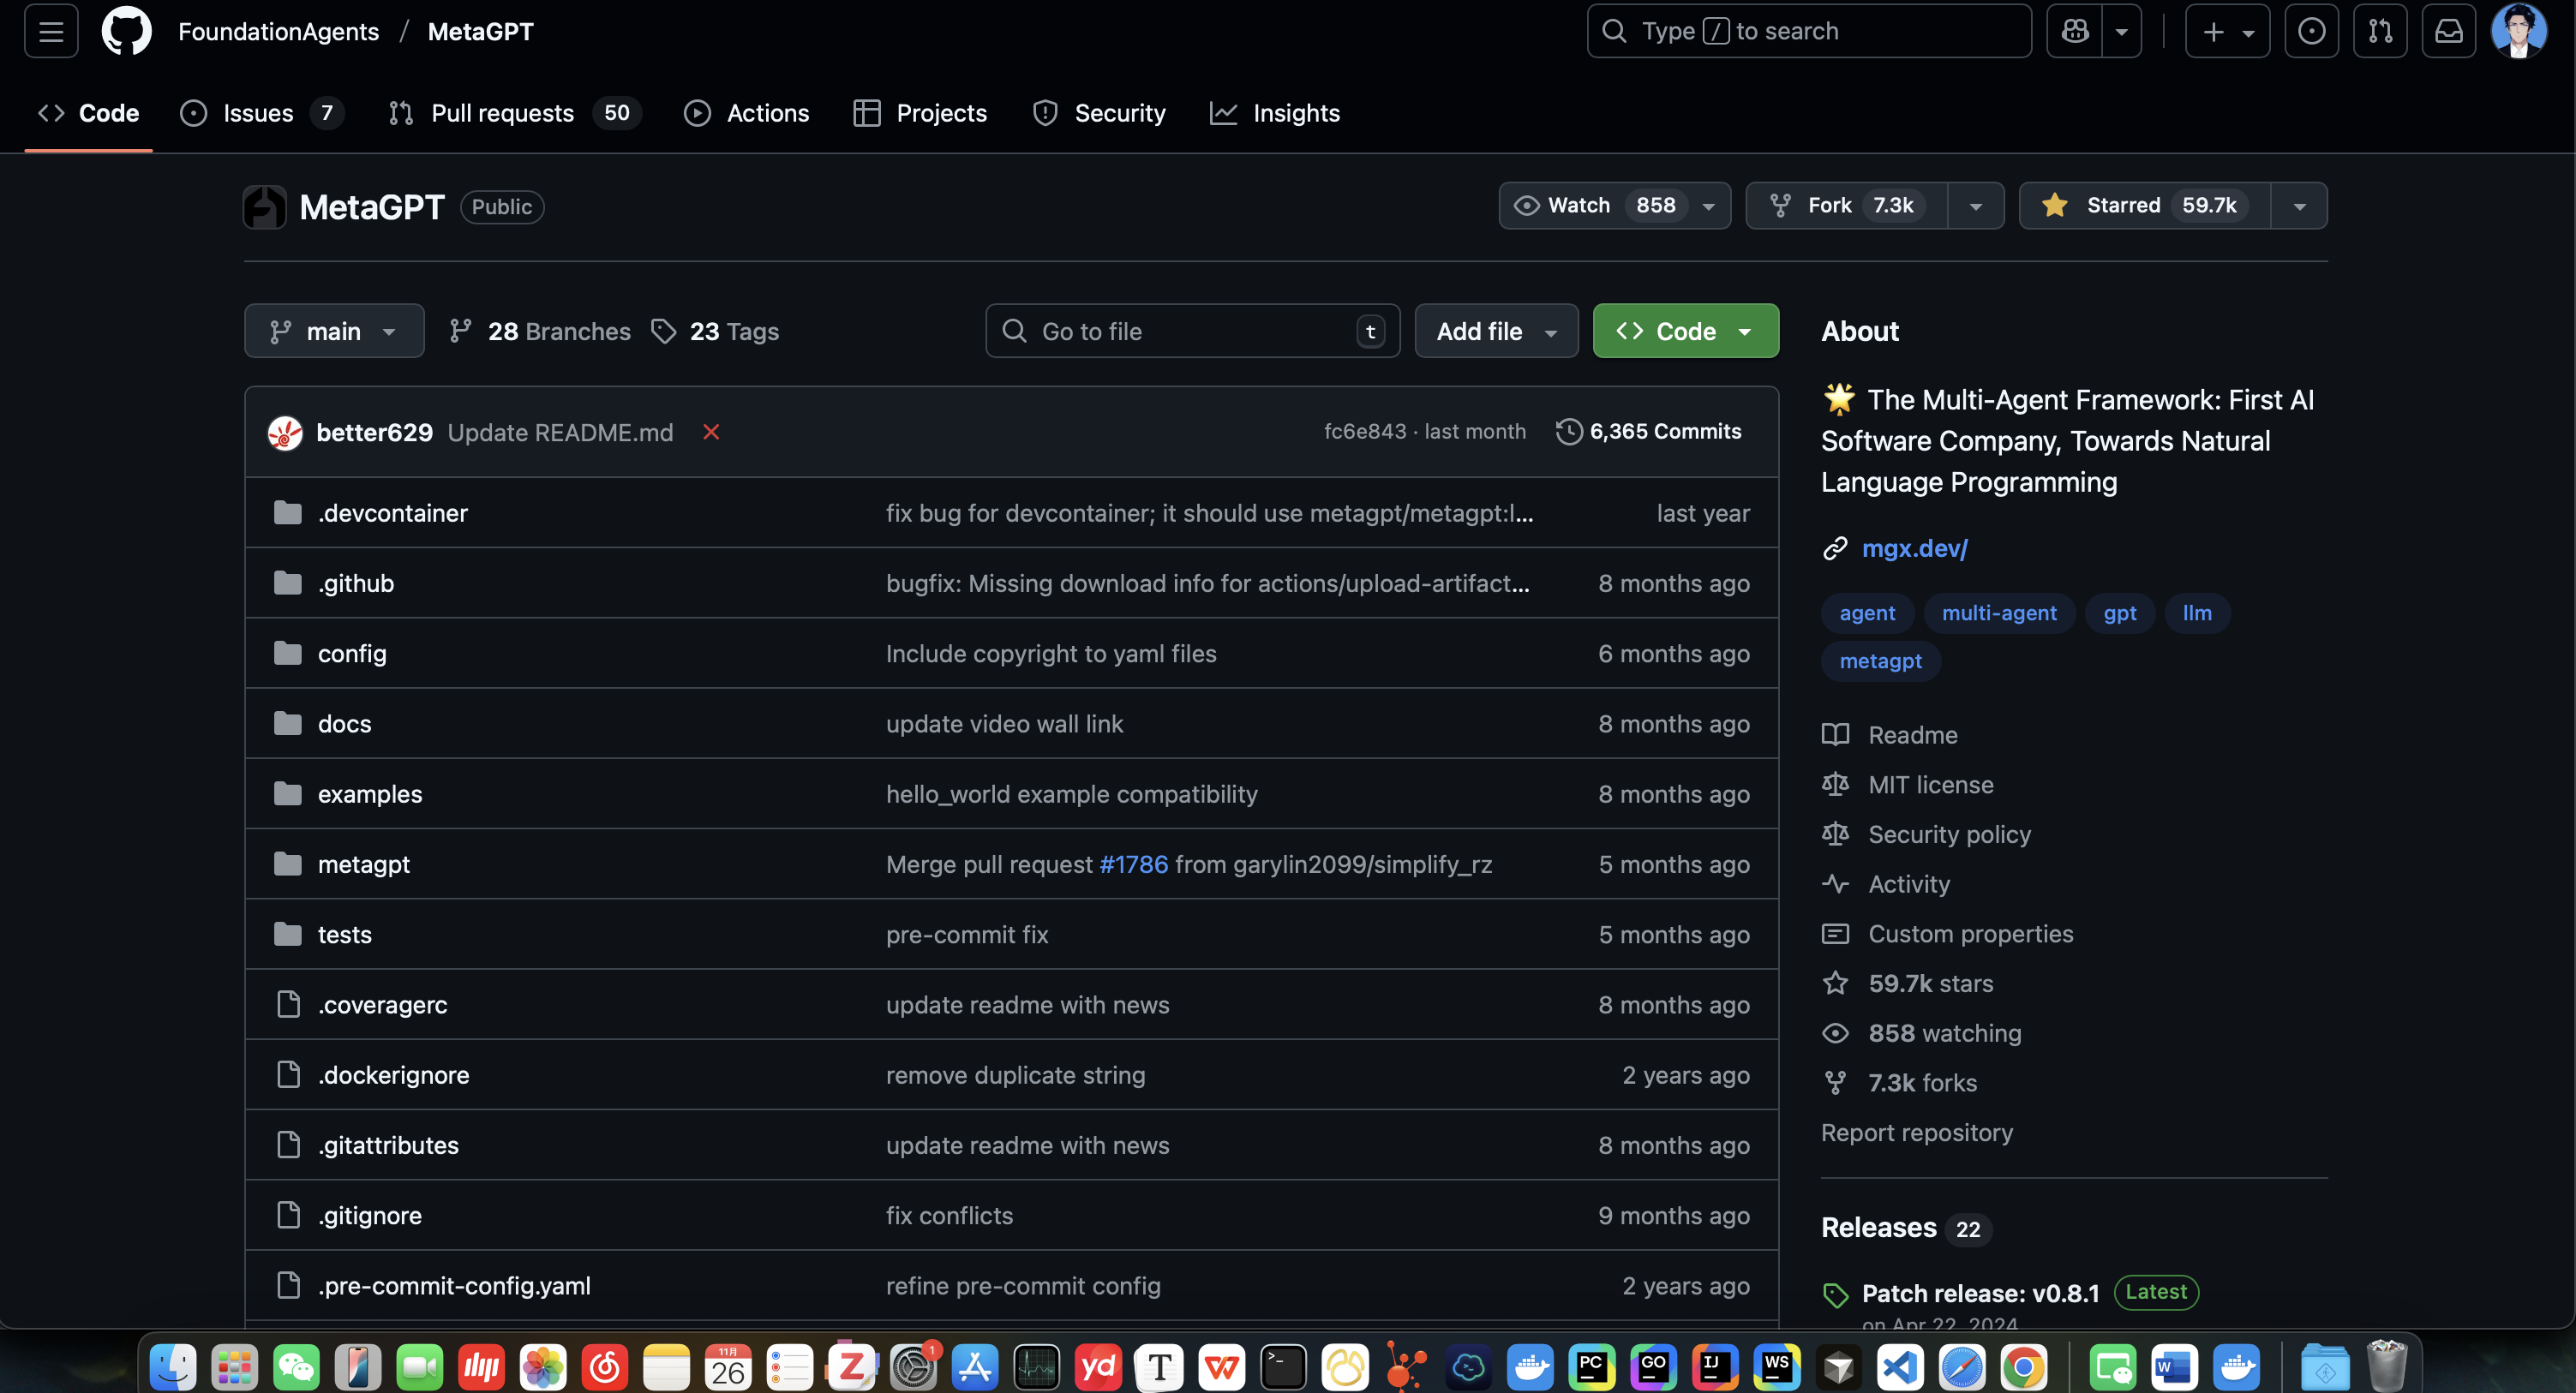This screenshot has height=1393, width=2576.
Task: Open the Copilot chat icon
Action: pyautogui.click(x=2075, y=31)
